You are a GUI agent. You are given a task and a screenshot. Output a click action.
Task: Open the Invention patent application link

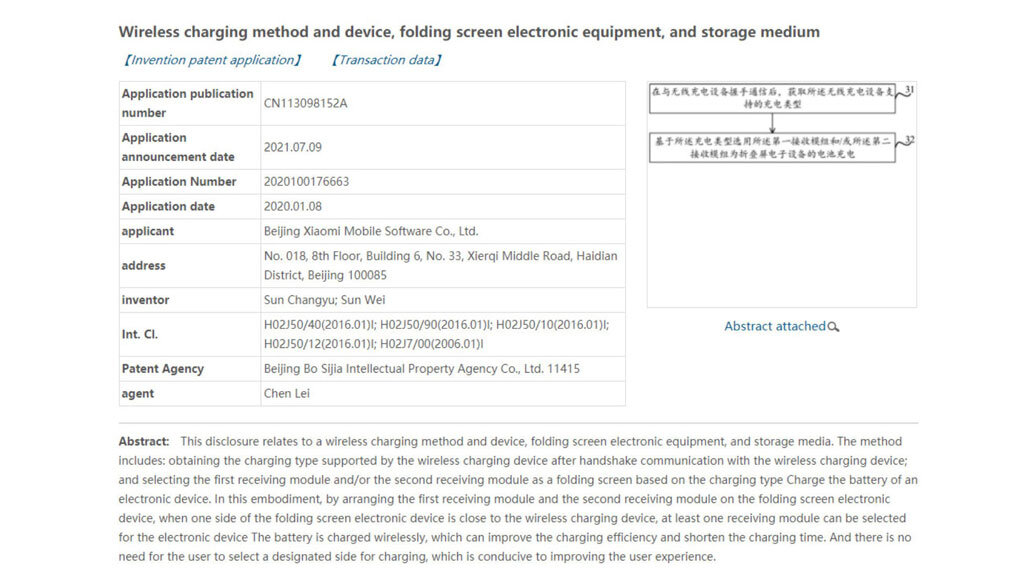(210, 60)
